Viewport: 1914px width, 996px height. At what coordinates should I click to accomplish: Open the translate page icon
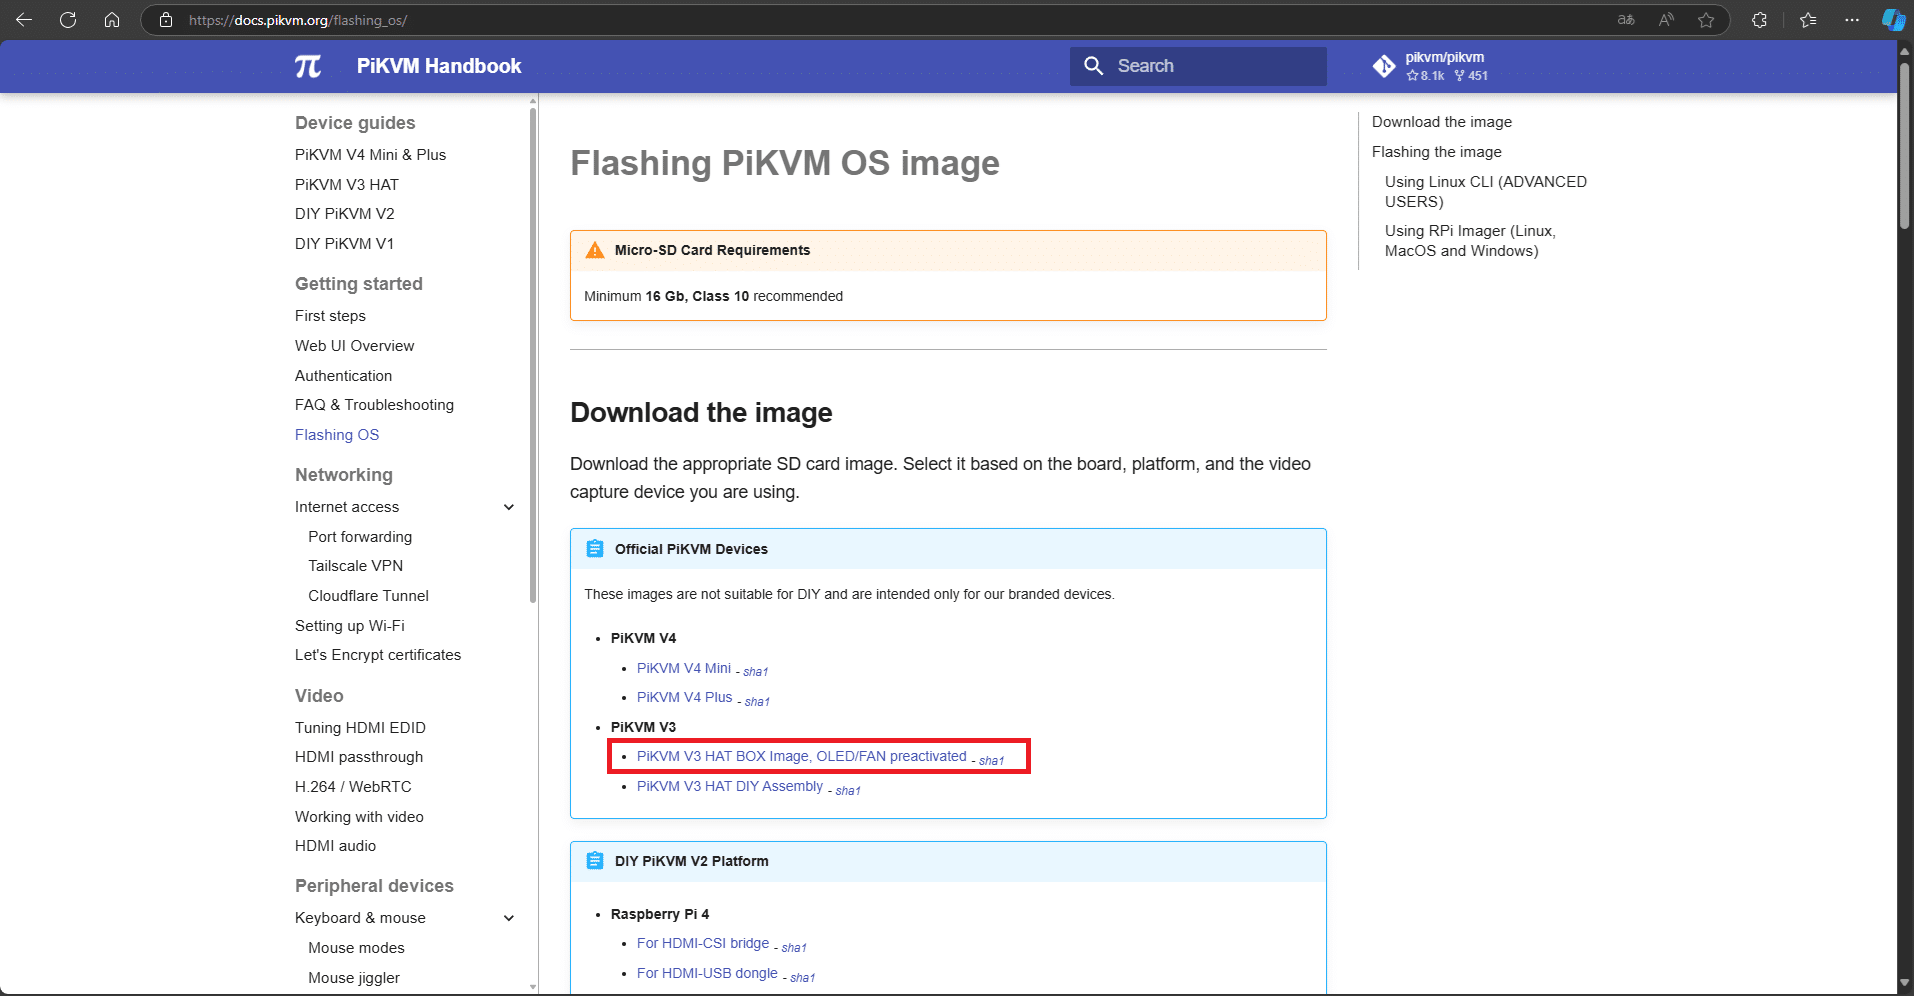click(x=1626, y=20)
